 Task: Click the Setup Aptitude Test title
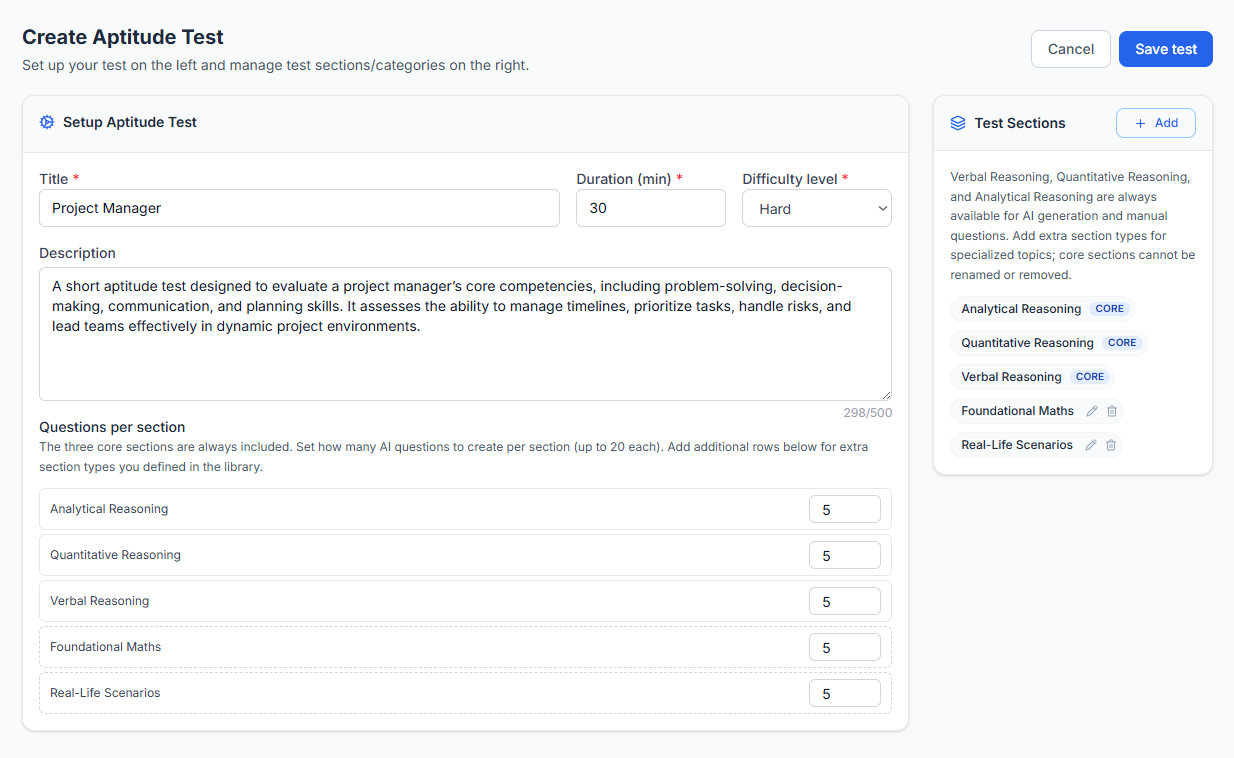point(130,122)
